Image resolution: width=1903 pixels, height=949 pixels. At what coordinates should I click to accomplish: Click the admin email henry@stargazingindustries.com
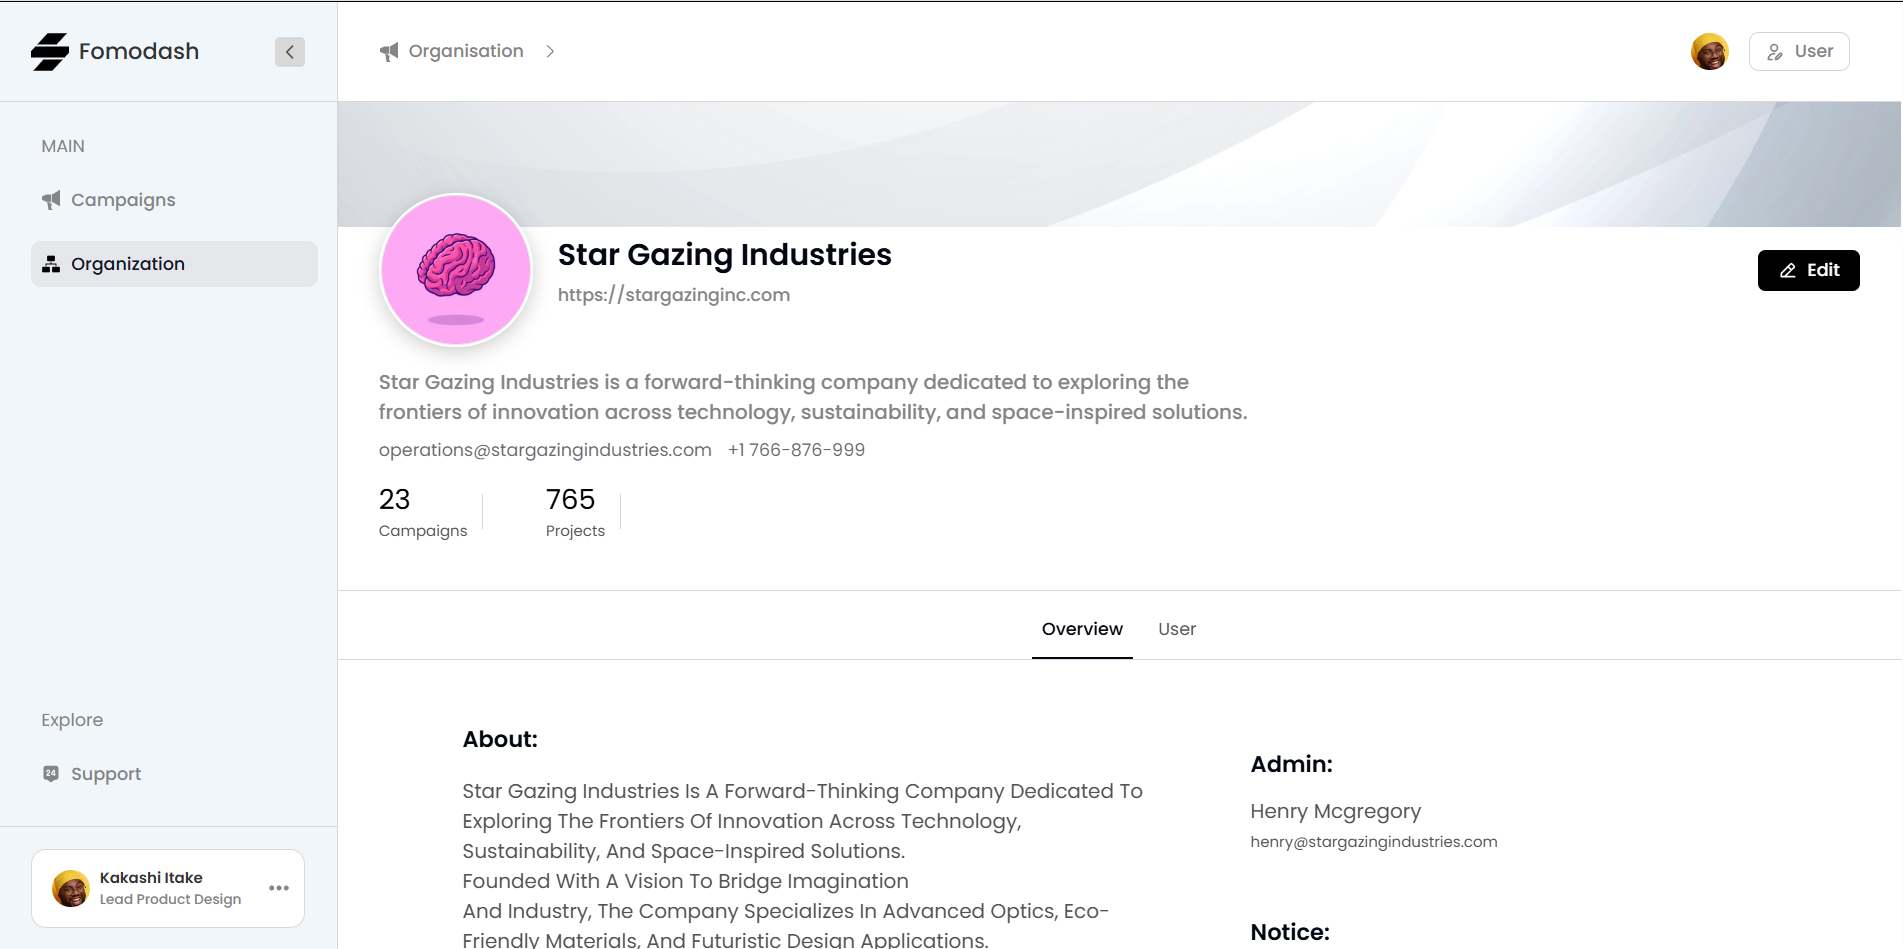point(1373,842)
